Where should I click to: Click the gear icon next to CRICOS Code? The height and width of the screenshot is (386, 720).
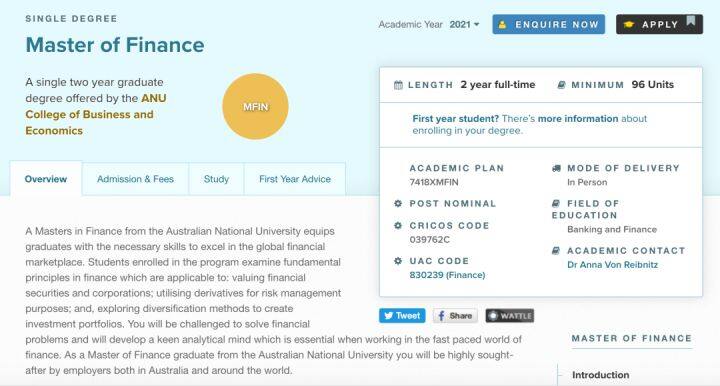coord(398,225)
